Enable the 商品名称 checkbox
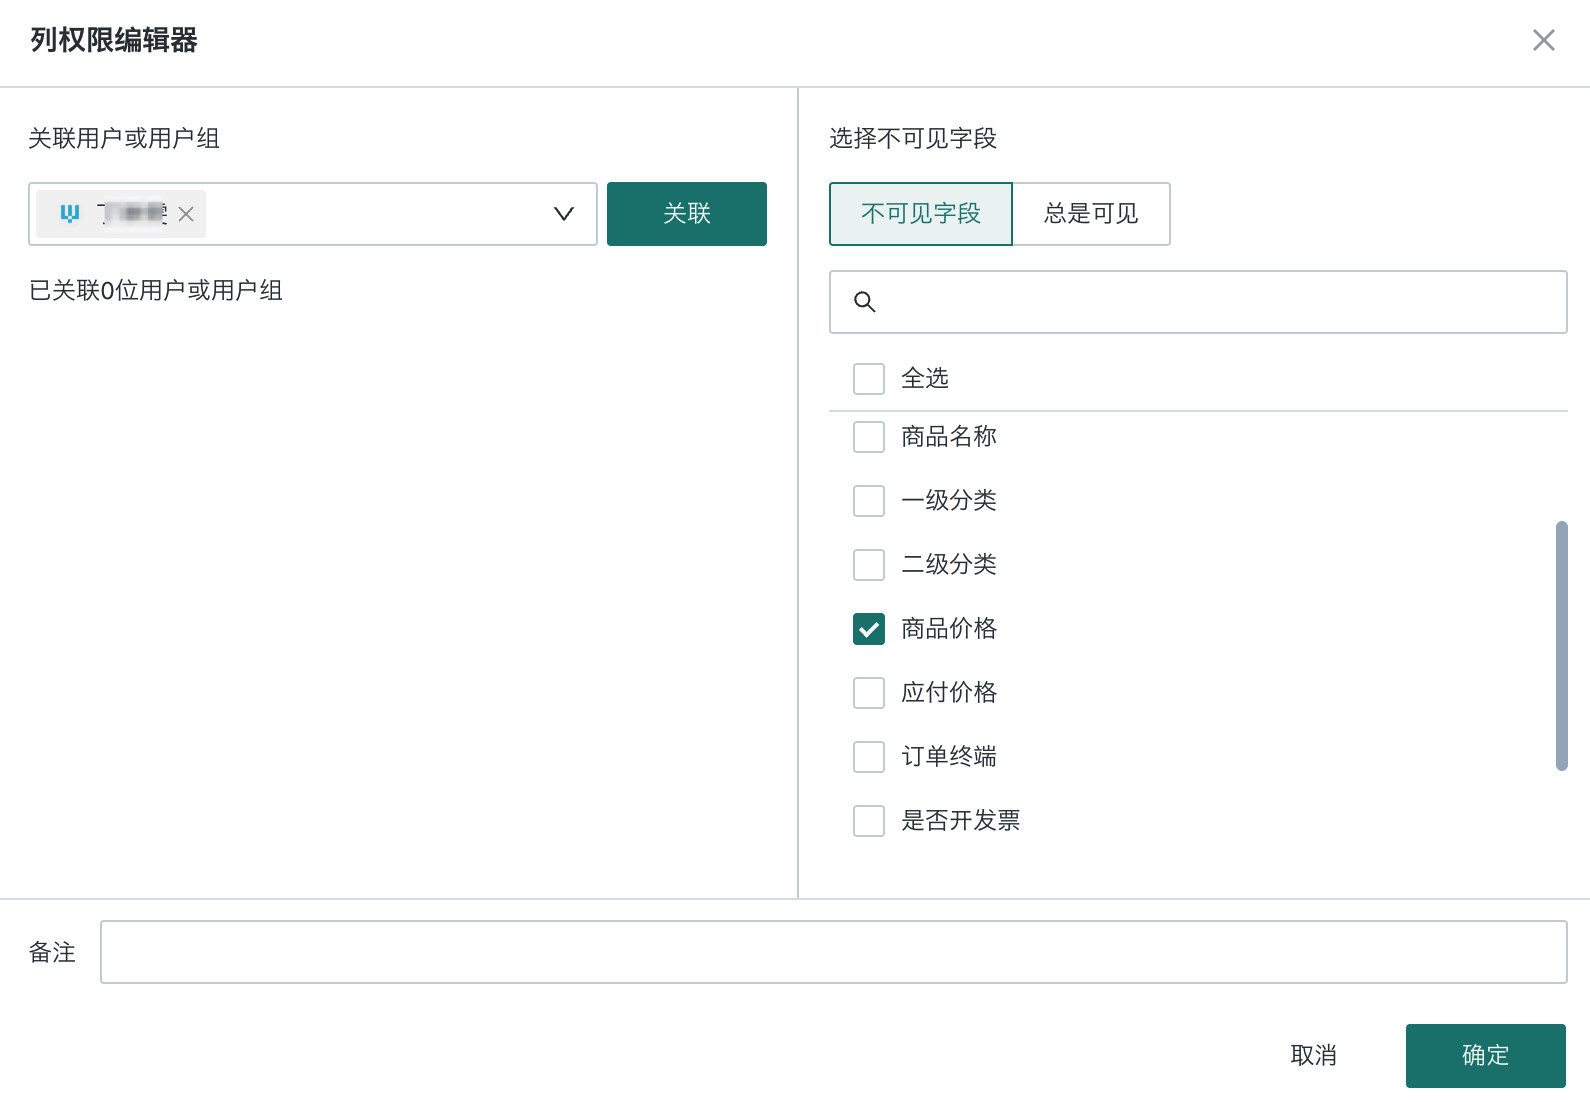This screenshot has width=1590, height=1102. (x=869, y=437)
